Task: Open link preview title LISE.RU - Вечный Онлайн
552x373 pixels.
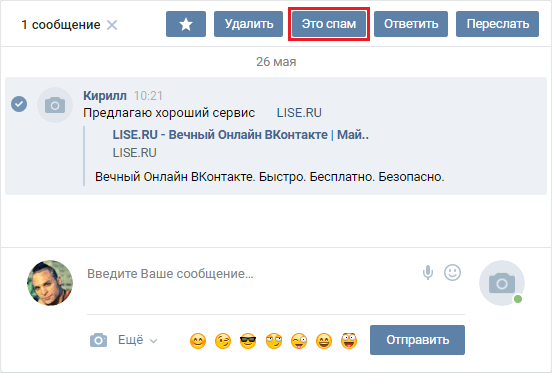Action: click(x=240, y=135)
